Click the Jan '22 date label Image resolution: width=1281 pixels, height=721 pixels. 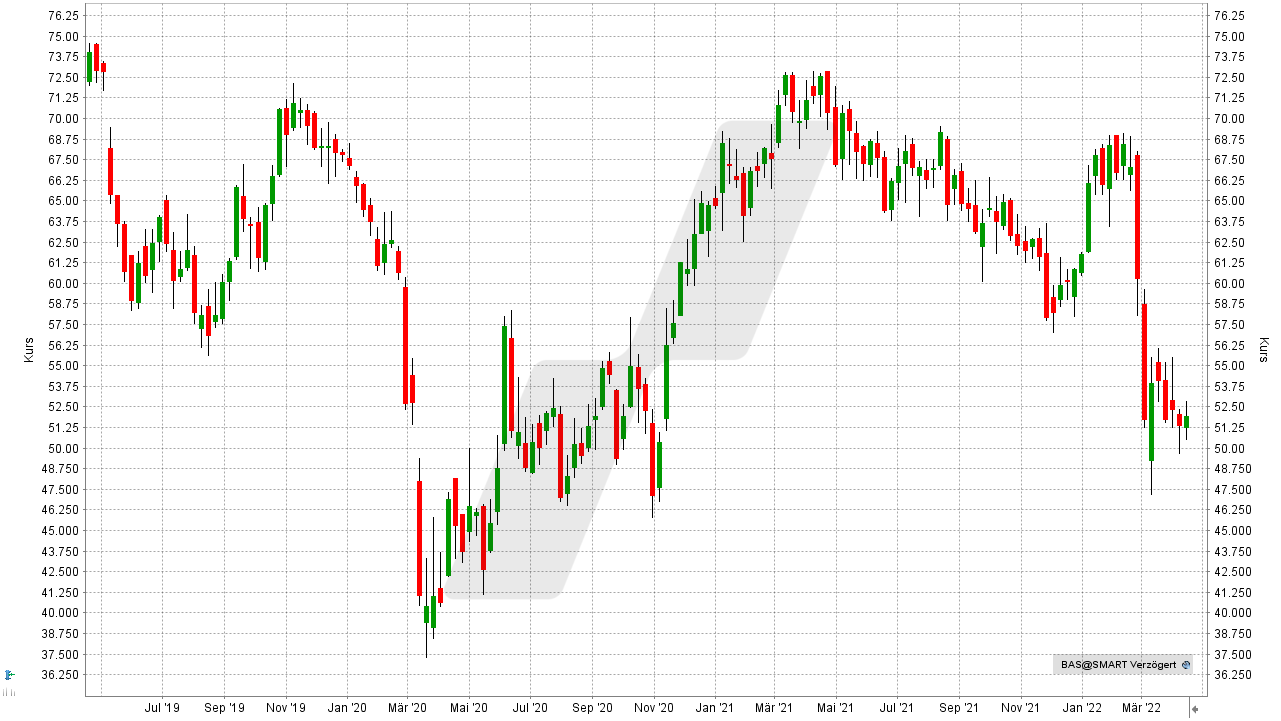pyautogui.click(x=1081, y=708)
